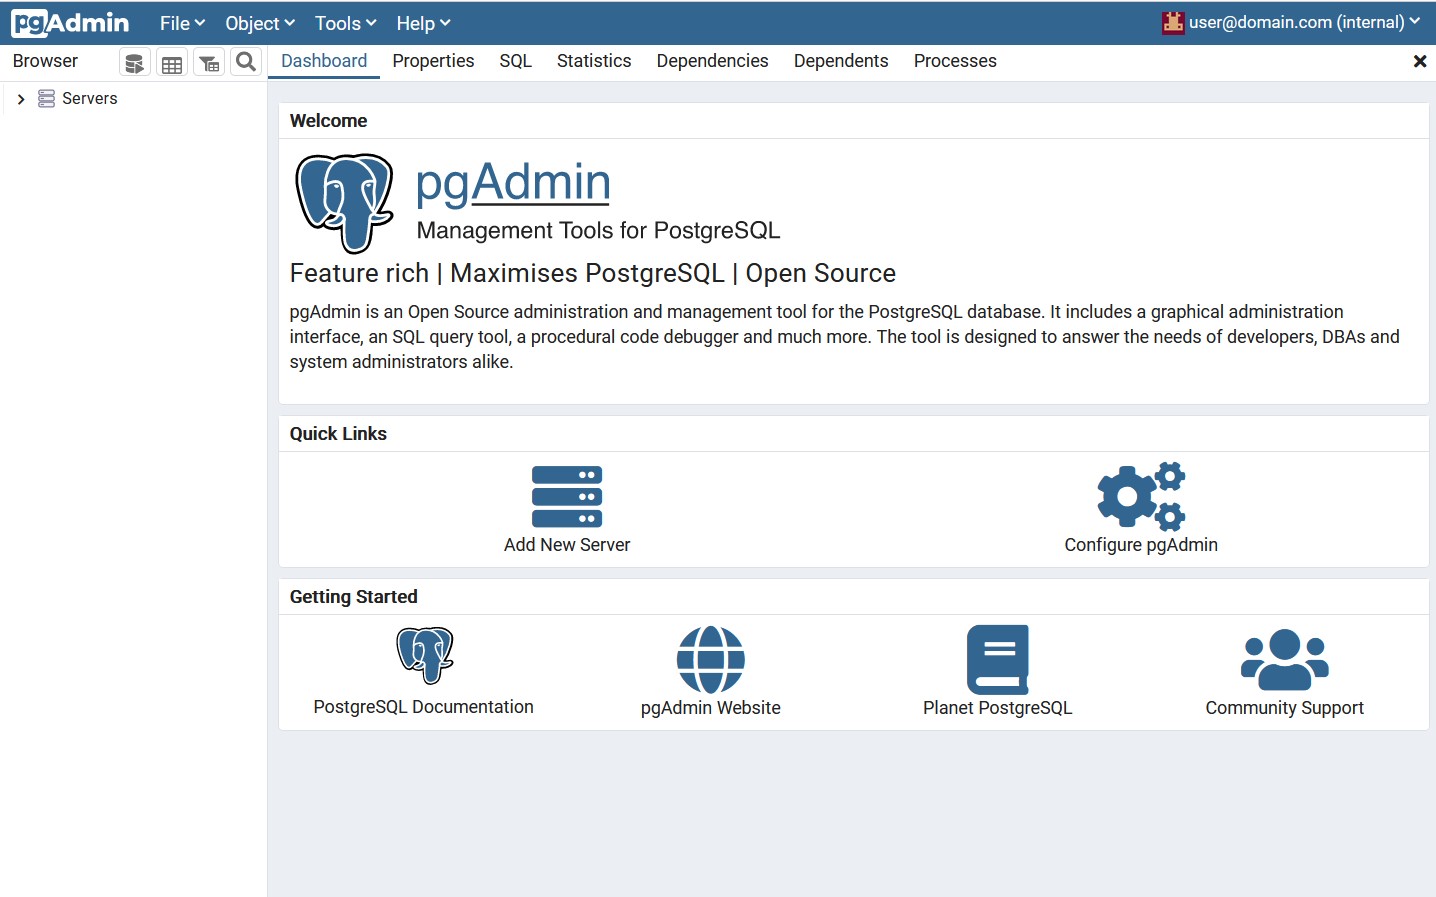Select Servers in the browser tree
1436x897 pixels.
point(90,98)
